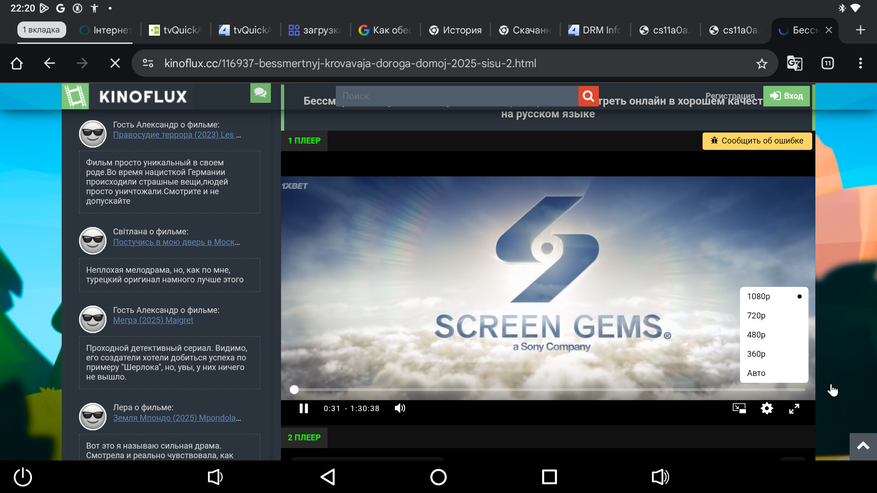This screenshot has height=493, width=877.
Task: Bookmark this page with star icon
Action: click(x=762, y=64)
